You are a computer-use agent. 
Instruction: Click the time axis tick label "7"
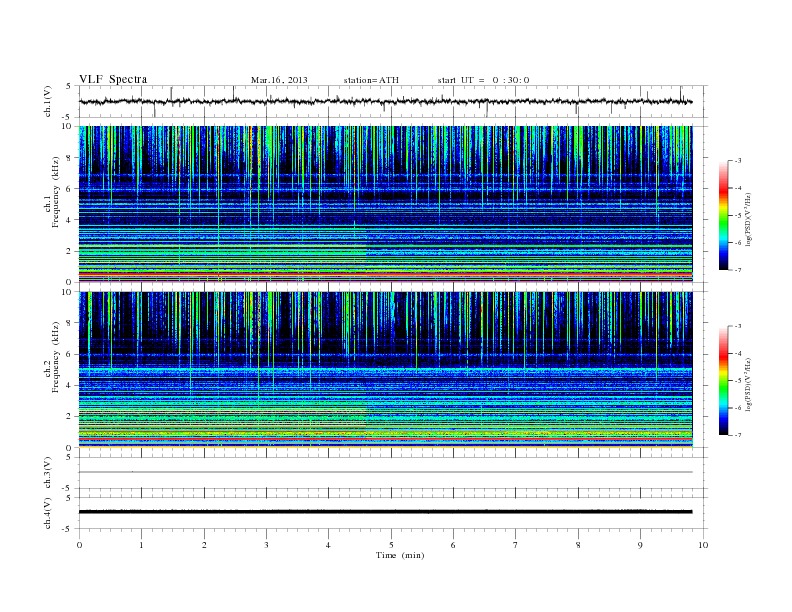[515, 545]
